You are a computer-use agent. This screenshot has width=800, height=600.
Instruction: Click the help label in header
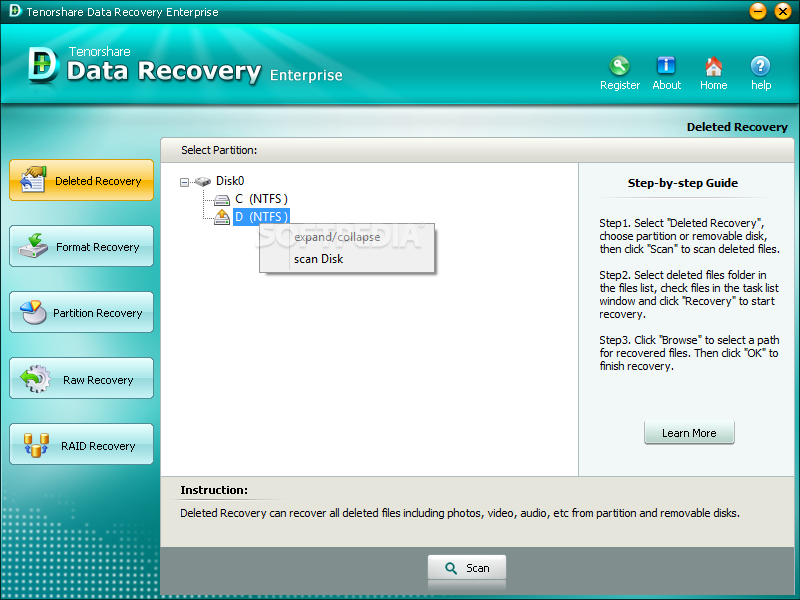tap(761, 85)
